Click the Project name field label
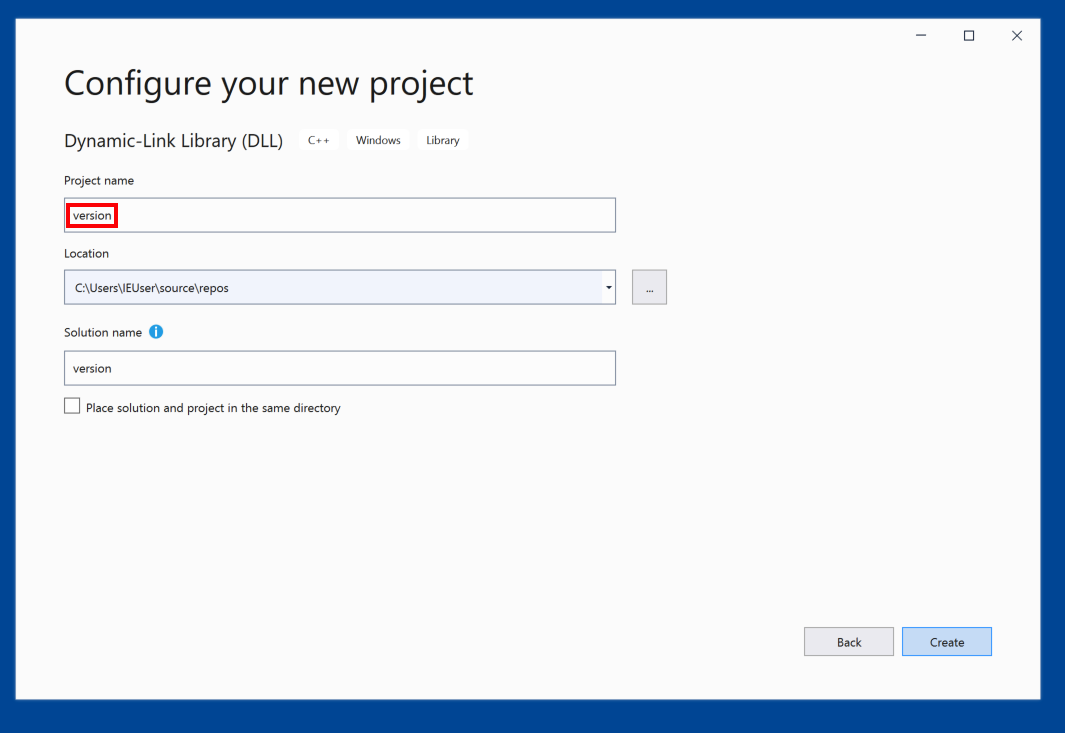This screenshot has width=1065, height=733. (x=99, y=181)
